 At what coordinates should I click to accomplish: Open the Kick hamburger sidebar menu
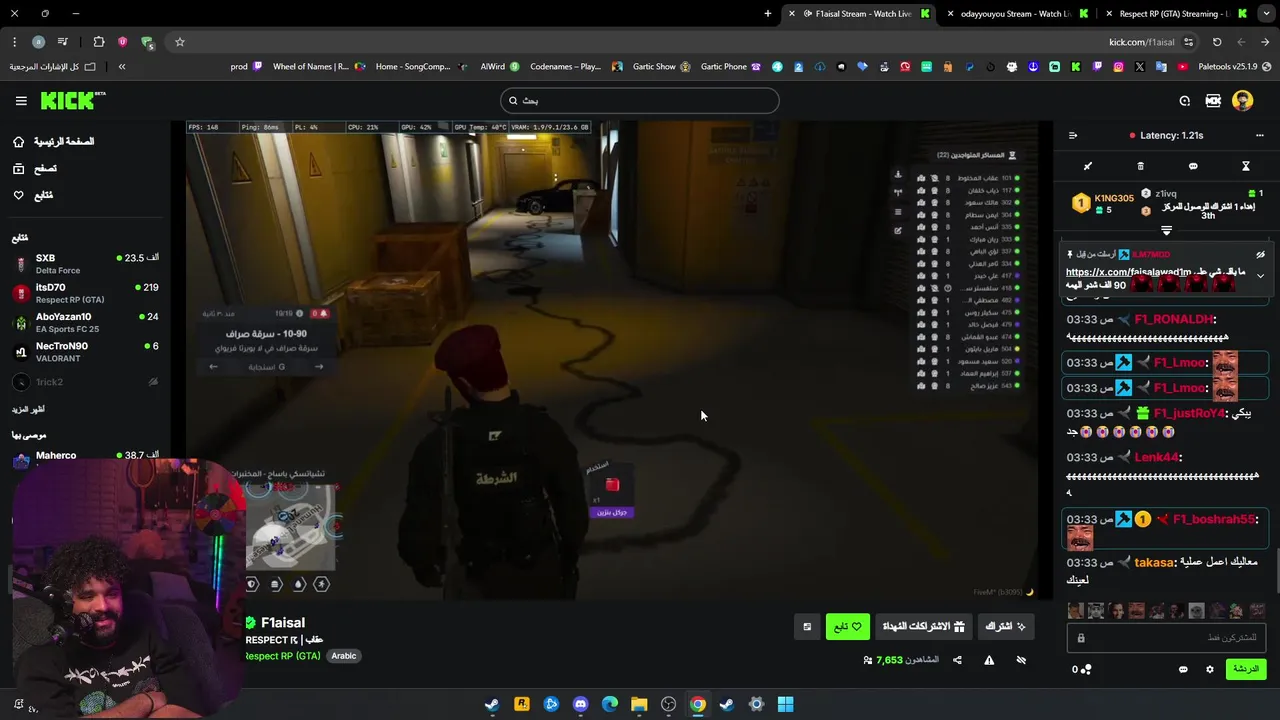(21, 101)
